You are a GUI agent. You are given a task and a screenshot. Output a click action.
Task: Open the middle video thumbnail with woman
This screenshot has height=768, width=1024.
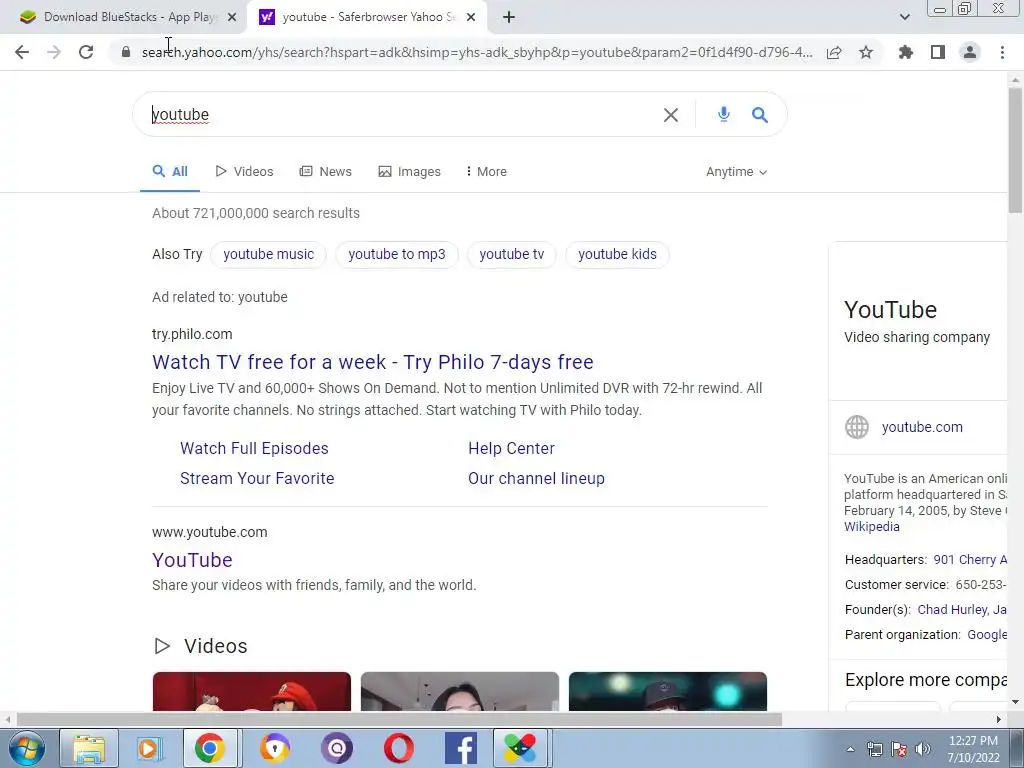pyautogui.click(x=460, y=691)
